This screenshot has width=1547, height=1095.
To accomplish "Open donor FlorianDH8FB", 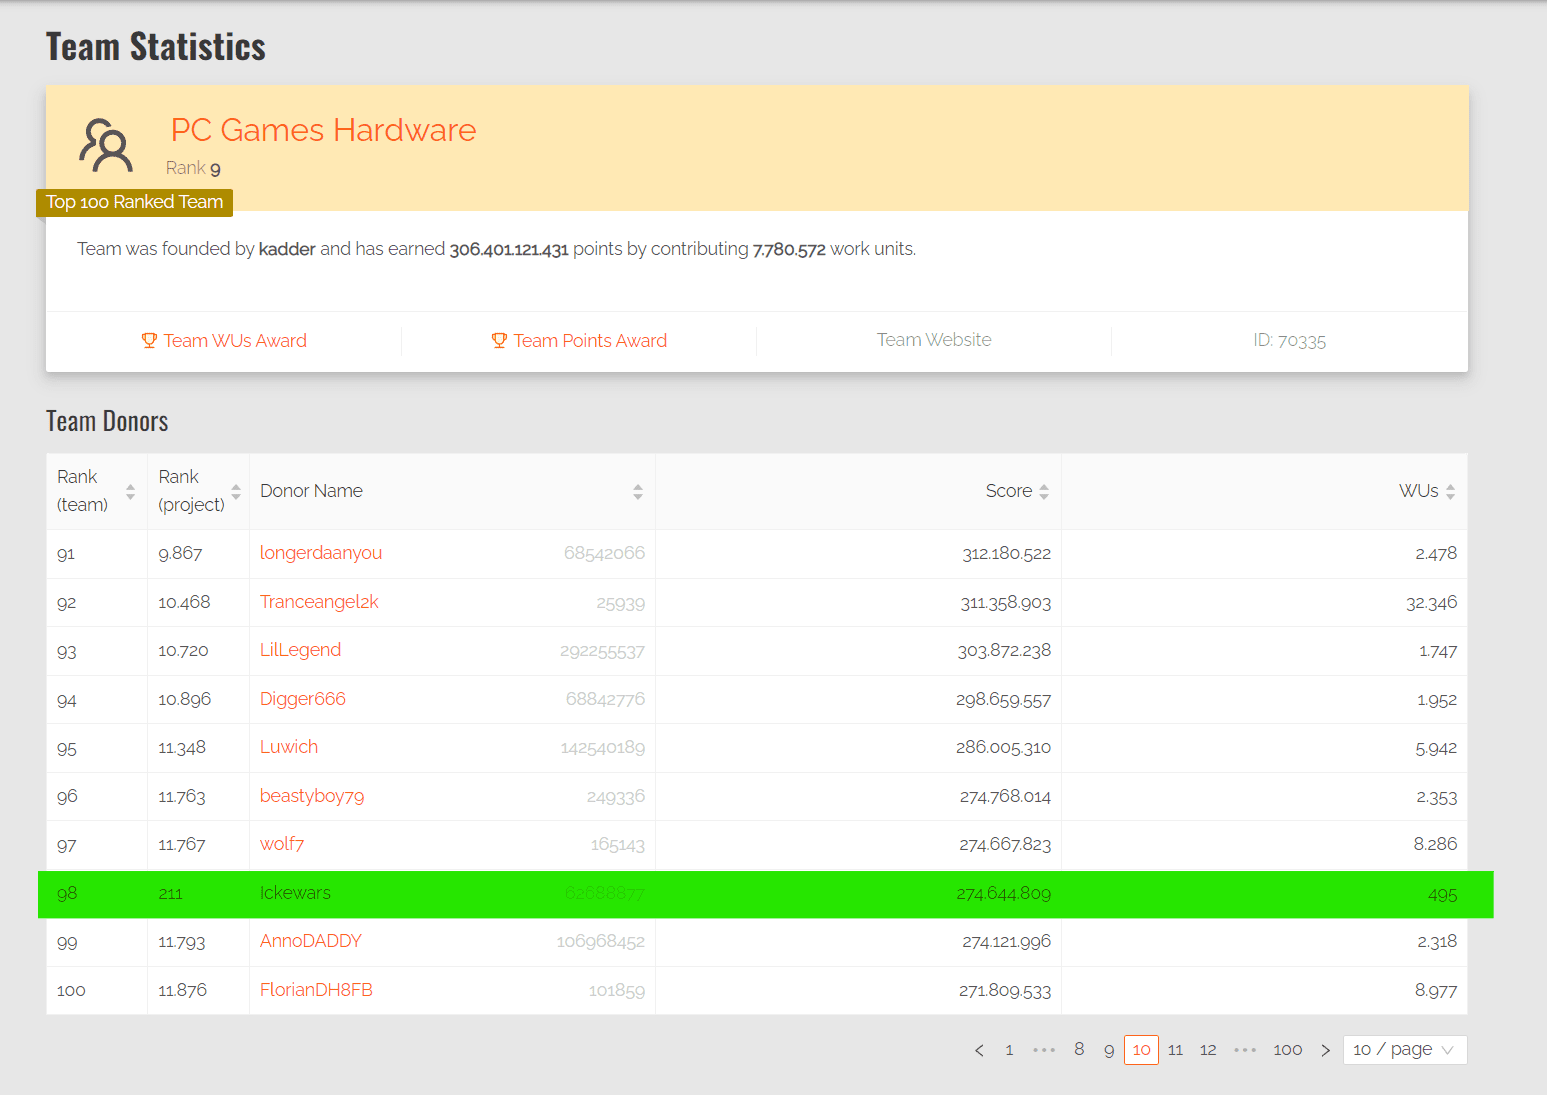I will point(316,990).
